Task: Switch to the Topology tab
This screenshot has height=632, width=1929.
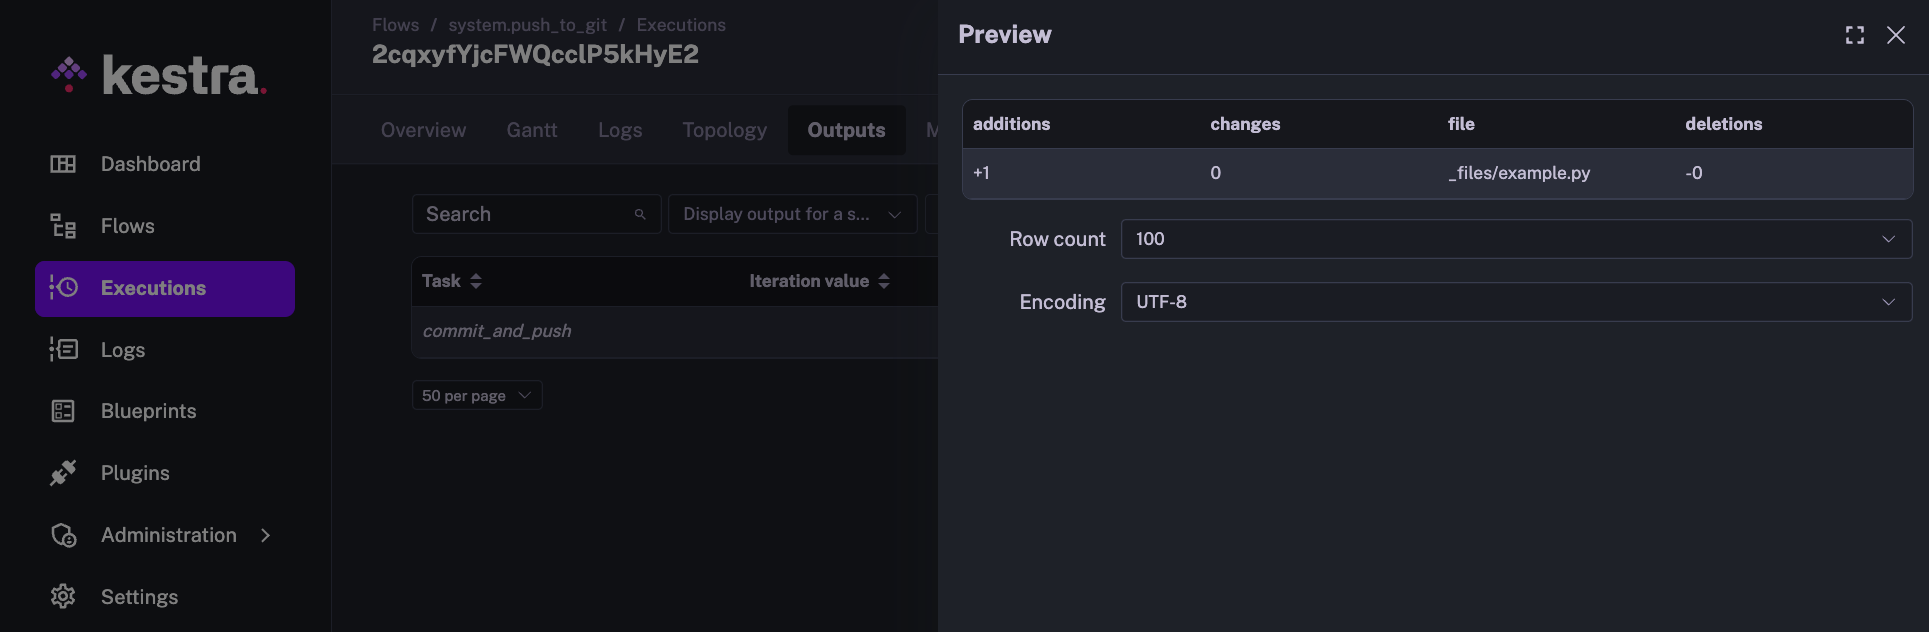Action: tap(724, 130)
